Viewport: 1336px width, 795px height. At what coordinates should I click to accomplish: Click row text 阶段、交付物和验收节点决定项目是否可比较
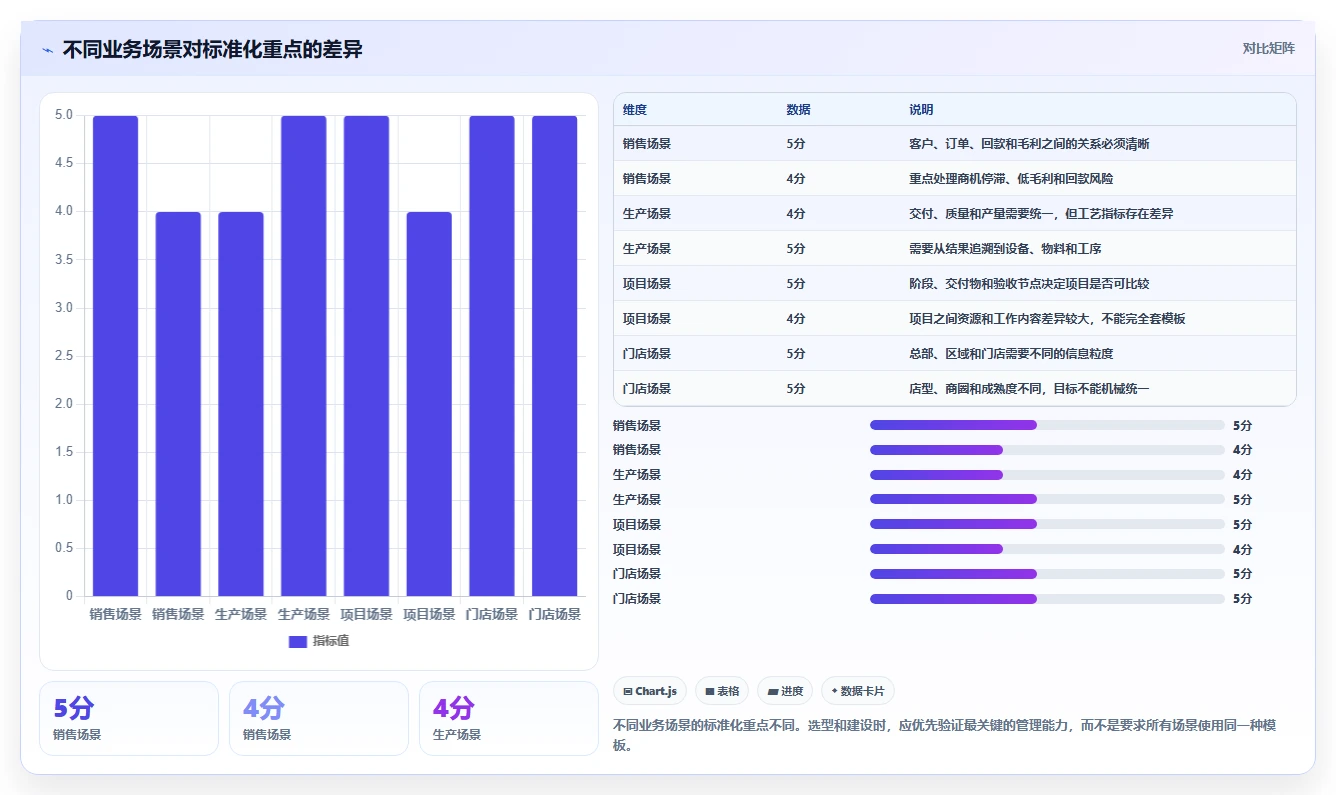pos(1029,284)
